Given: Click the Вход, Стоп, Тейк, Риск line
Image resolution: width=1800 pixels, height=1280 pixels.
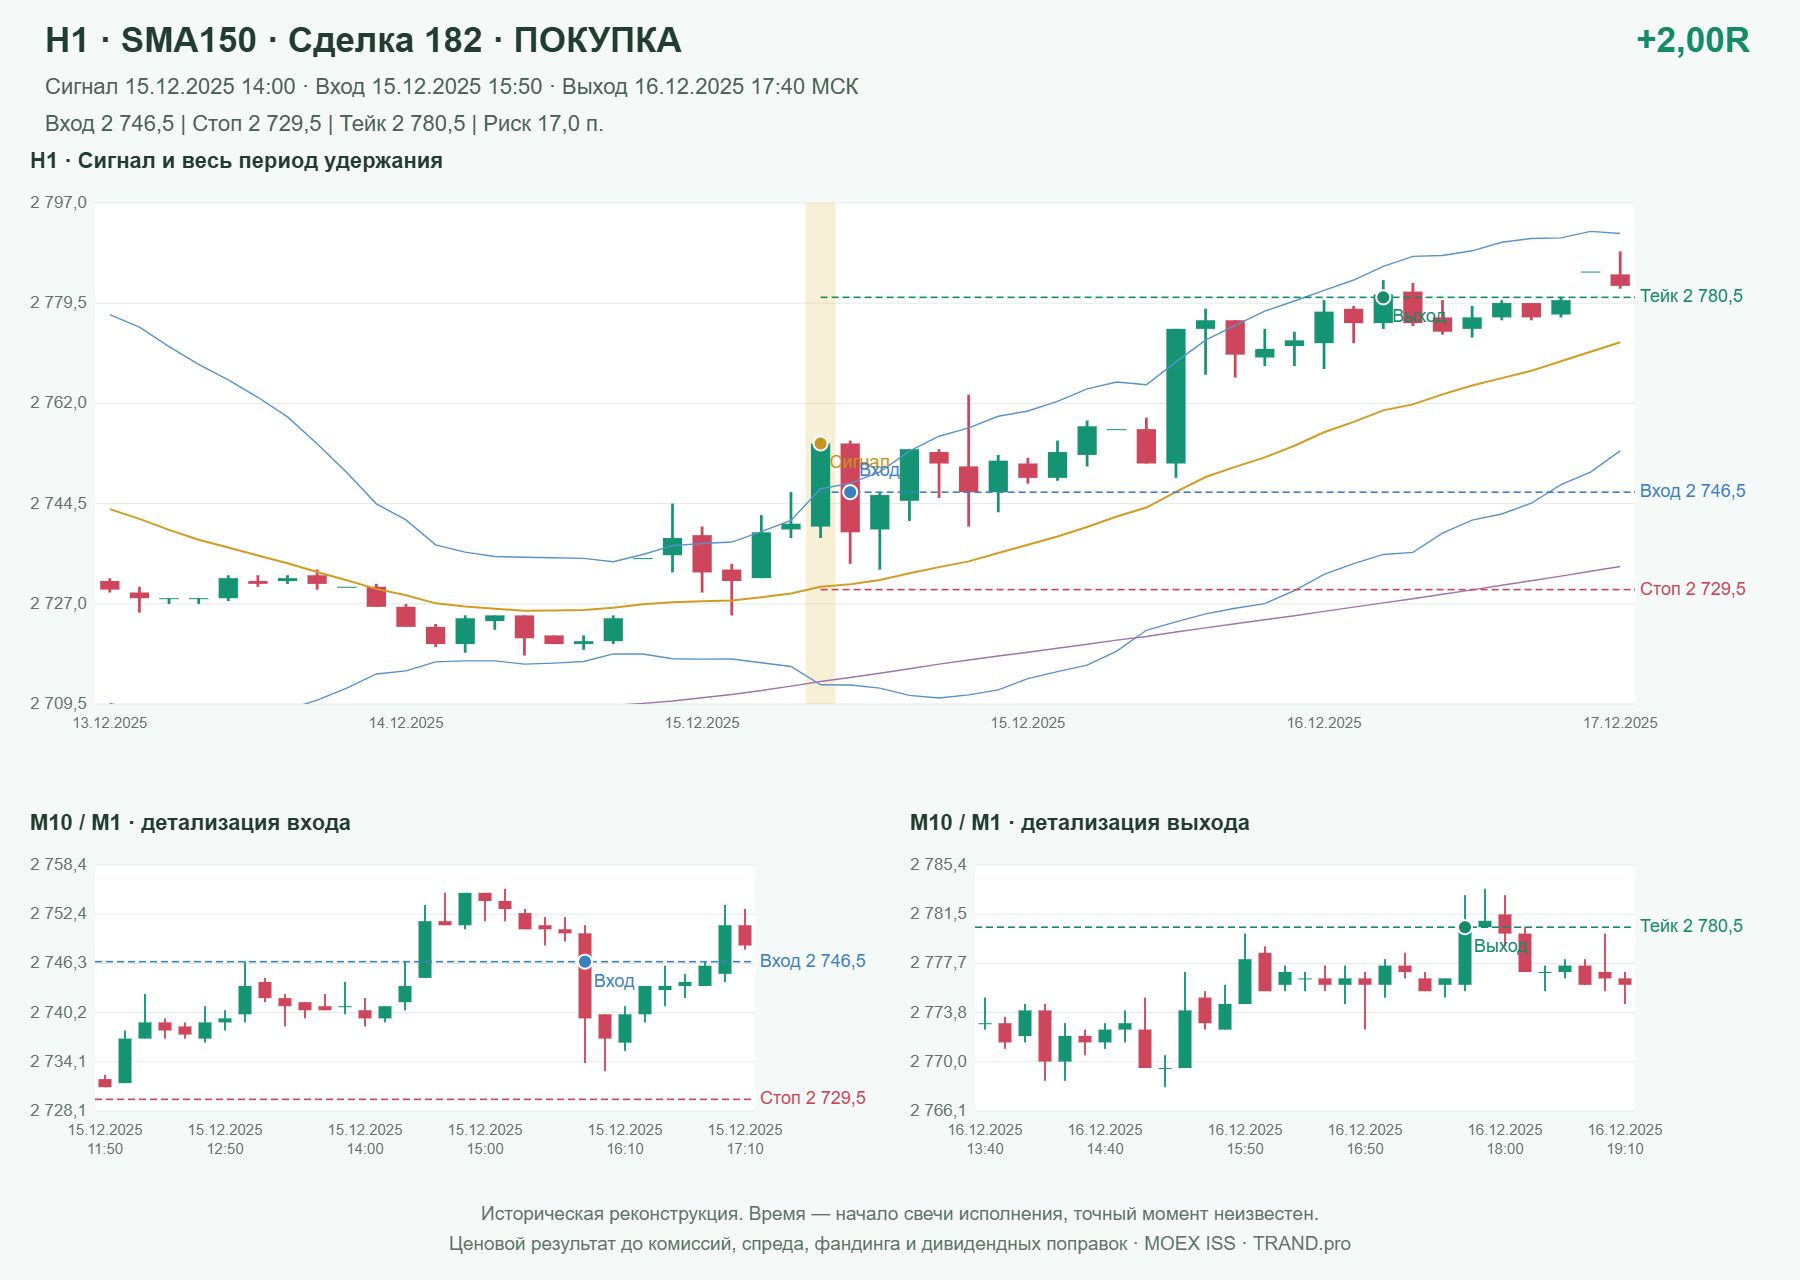Looking at the screenshot, I should (x=324, y=124).
